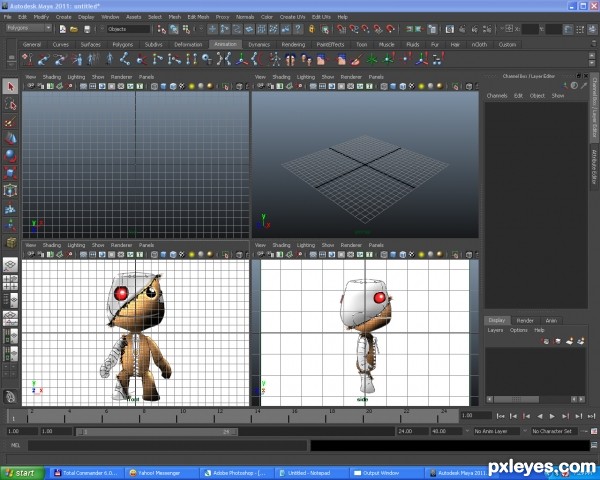Click the Paint Skin Weights brush icon
This screenshot has width=600, height=480.
[x=356, y=59]
